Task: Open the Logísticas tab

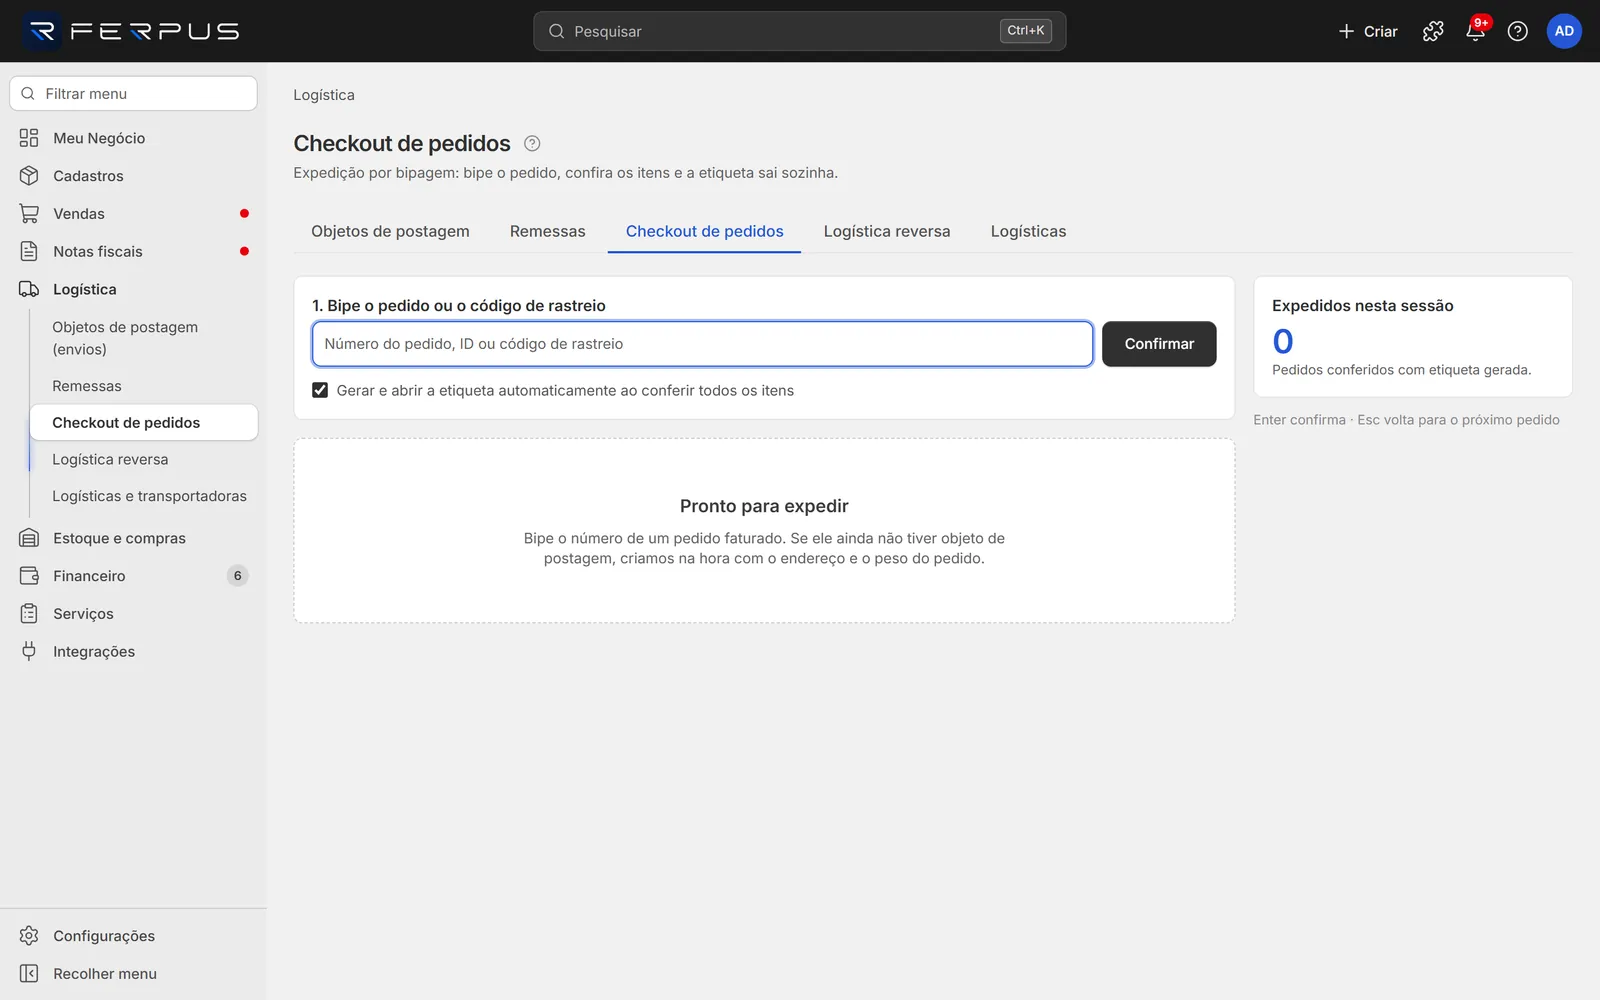Action: tap(1028, 231)
